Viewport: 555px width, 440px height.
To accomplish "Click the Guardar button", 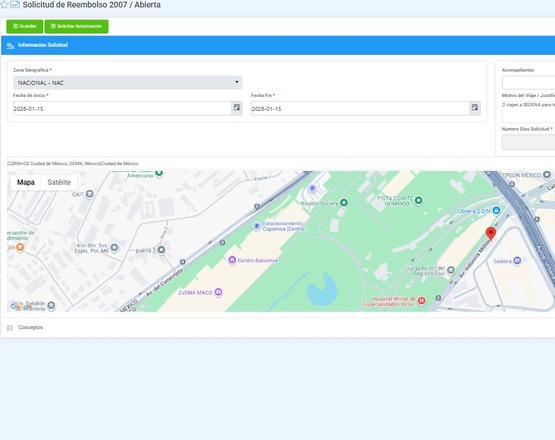I will tap(24, 27).
